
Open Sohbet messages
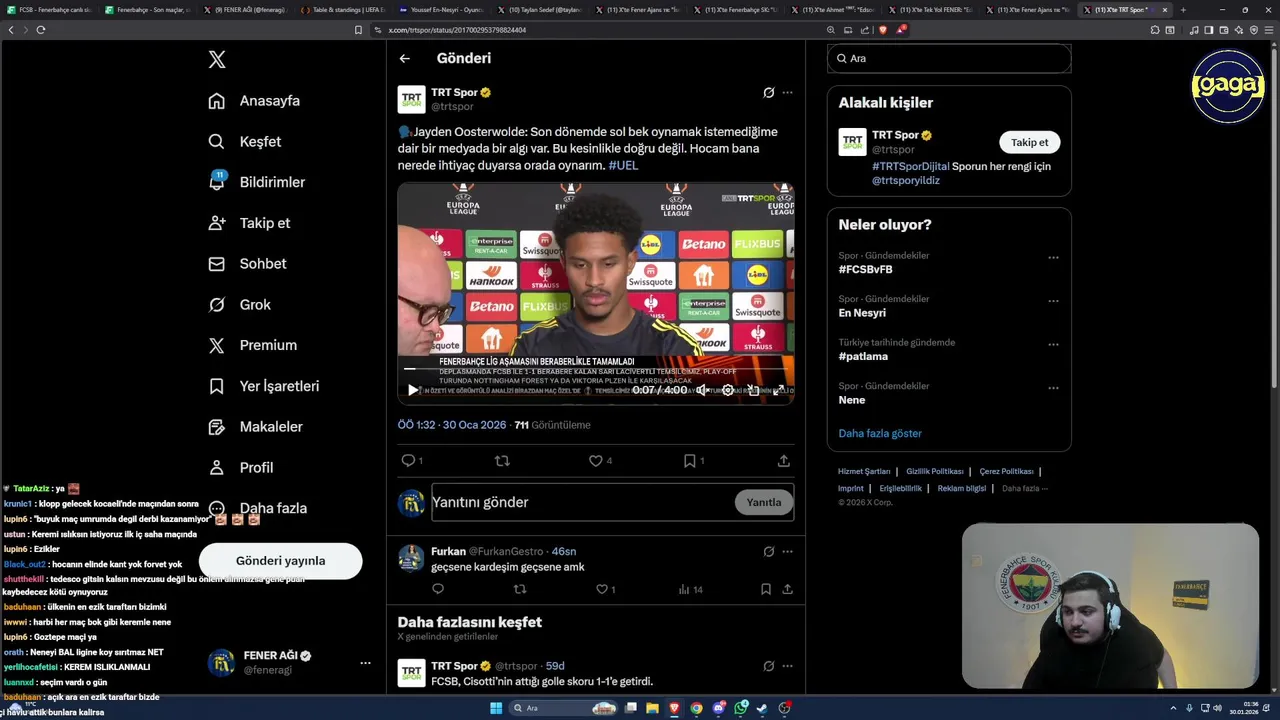click(247, 264)
